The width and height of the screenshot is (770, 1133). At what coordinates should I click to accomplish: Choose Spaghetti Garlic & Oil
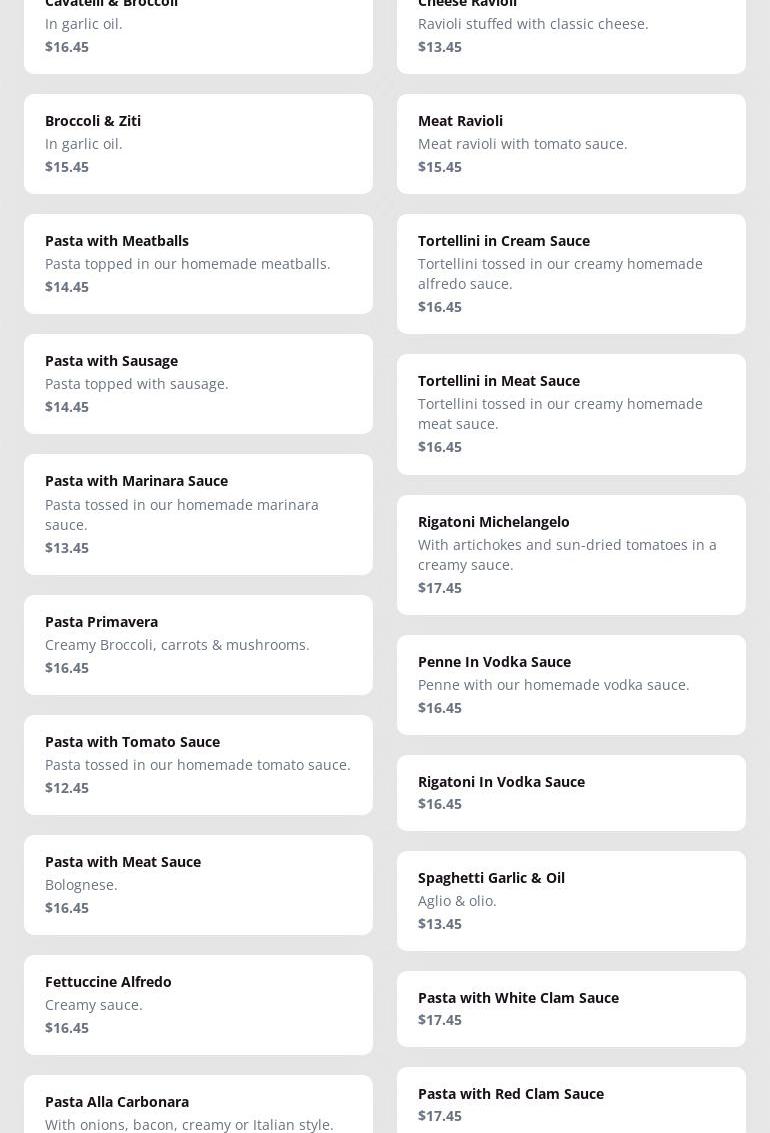coord(571,901)
